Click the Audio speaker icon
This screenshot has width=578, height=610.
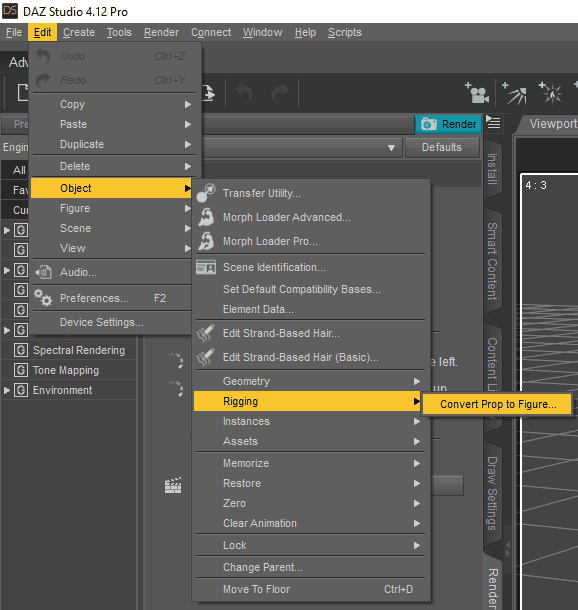[x=43, y=272]
